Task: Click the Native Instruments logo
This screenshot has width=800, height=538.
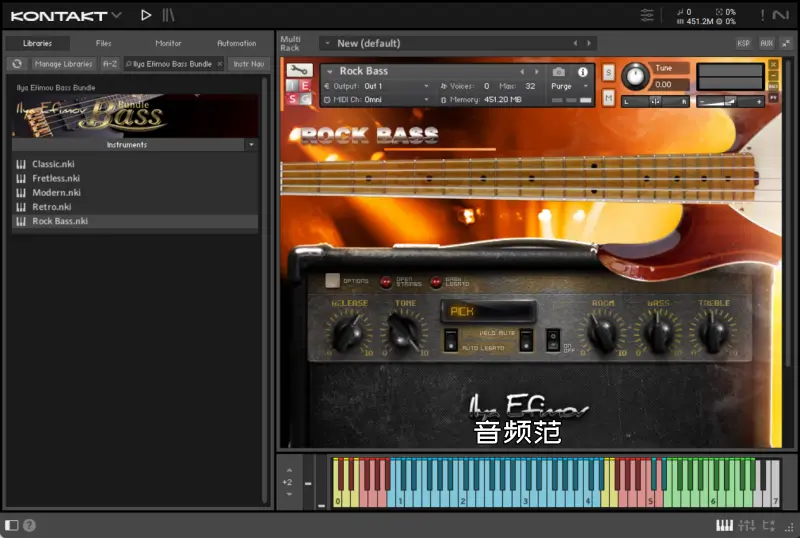Action: pos(781,15)
